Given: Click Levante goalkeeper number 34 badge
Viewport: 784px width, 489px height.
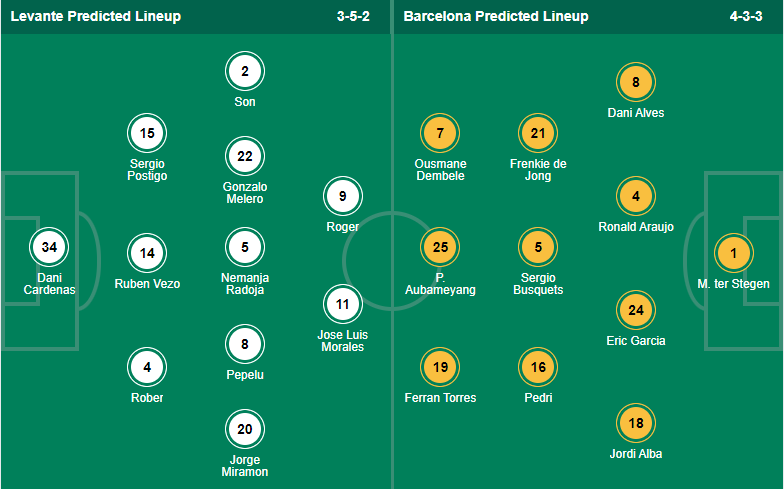Looking at the screenshot, I should pos(49,247).
